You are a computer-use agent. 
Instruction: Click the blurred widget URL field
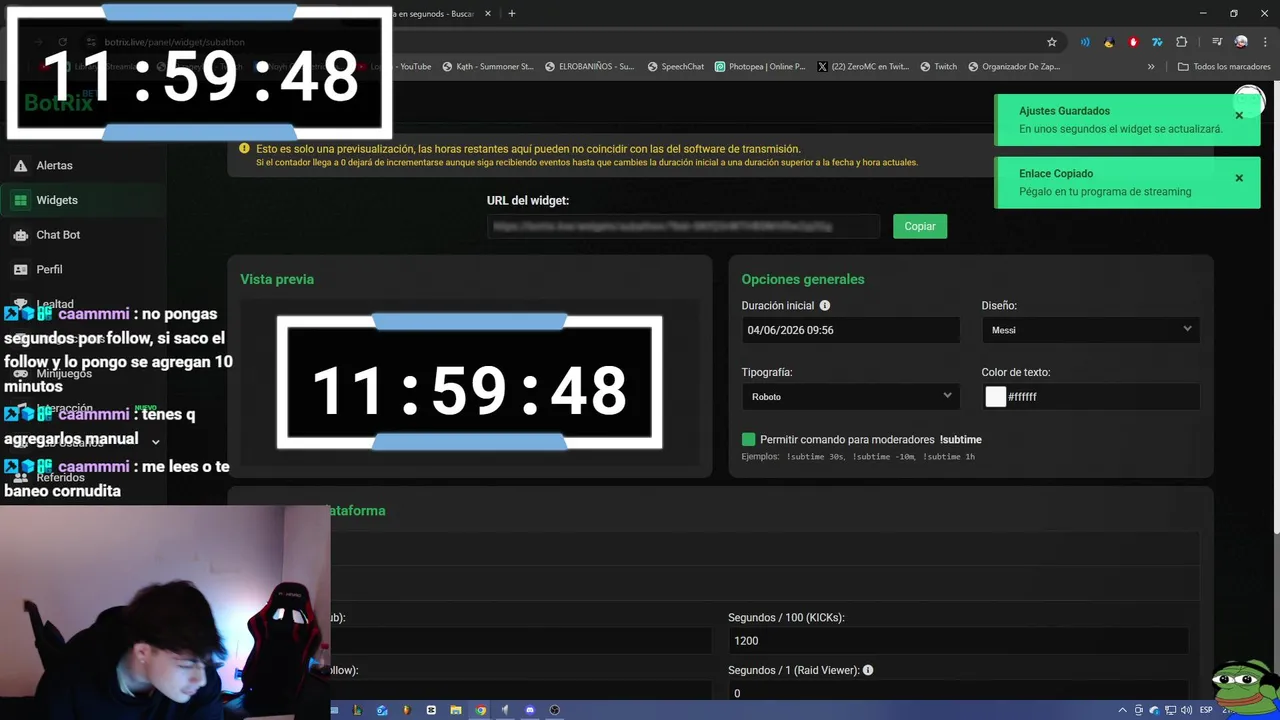[683, 226]
